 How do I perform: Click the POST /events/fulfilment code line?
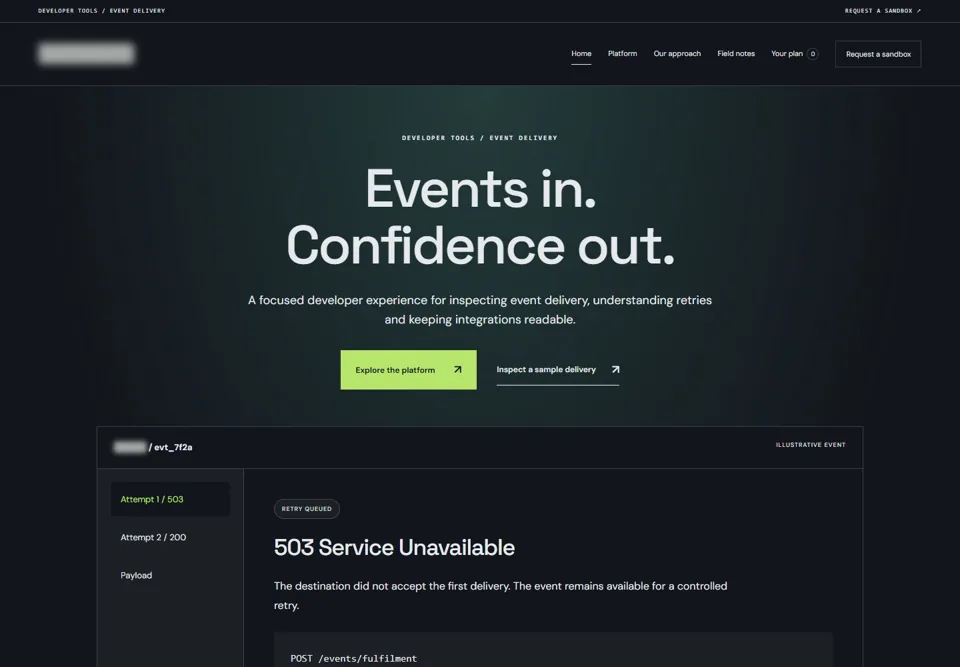(x=353, y=658)
